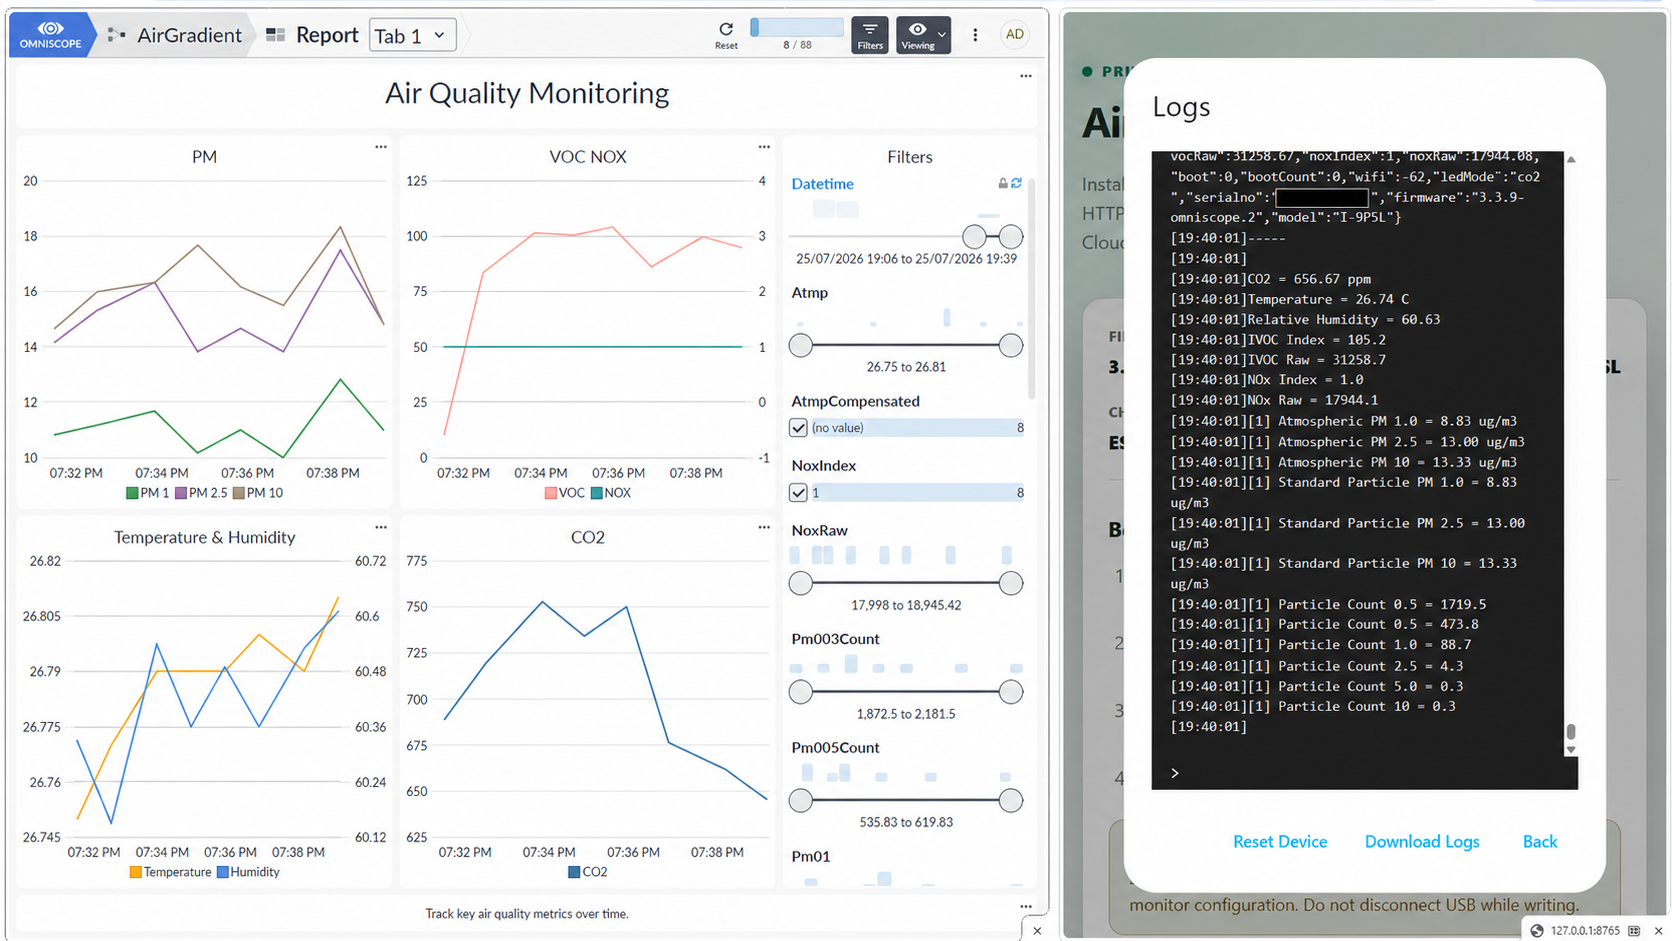Open Temperature & Humidity chart options menu
This screenshot has height=941, width=1672.
coord(381,527)
